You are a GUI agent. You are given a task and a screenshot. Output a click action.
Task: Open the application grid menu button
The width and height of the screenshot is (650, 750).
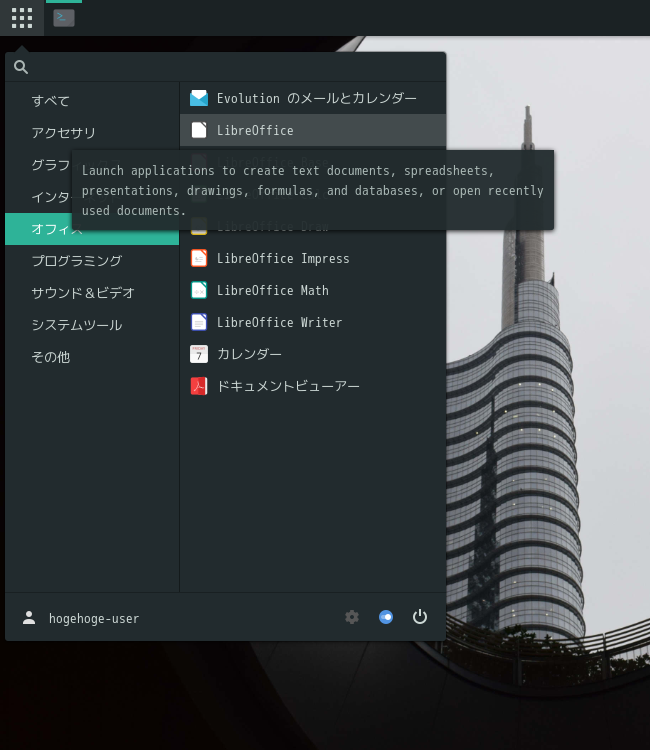click(22, 18)
